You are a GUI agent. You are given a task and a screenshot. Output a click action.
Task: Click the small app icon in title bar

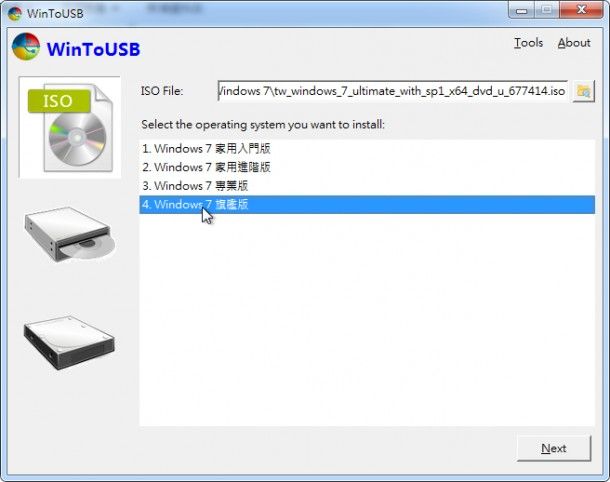coord(15,14)
